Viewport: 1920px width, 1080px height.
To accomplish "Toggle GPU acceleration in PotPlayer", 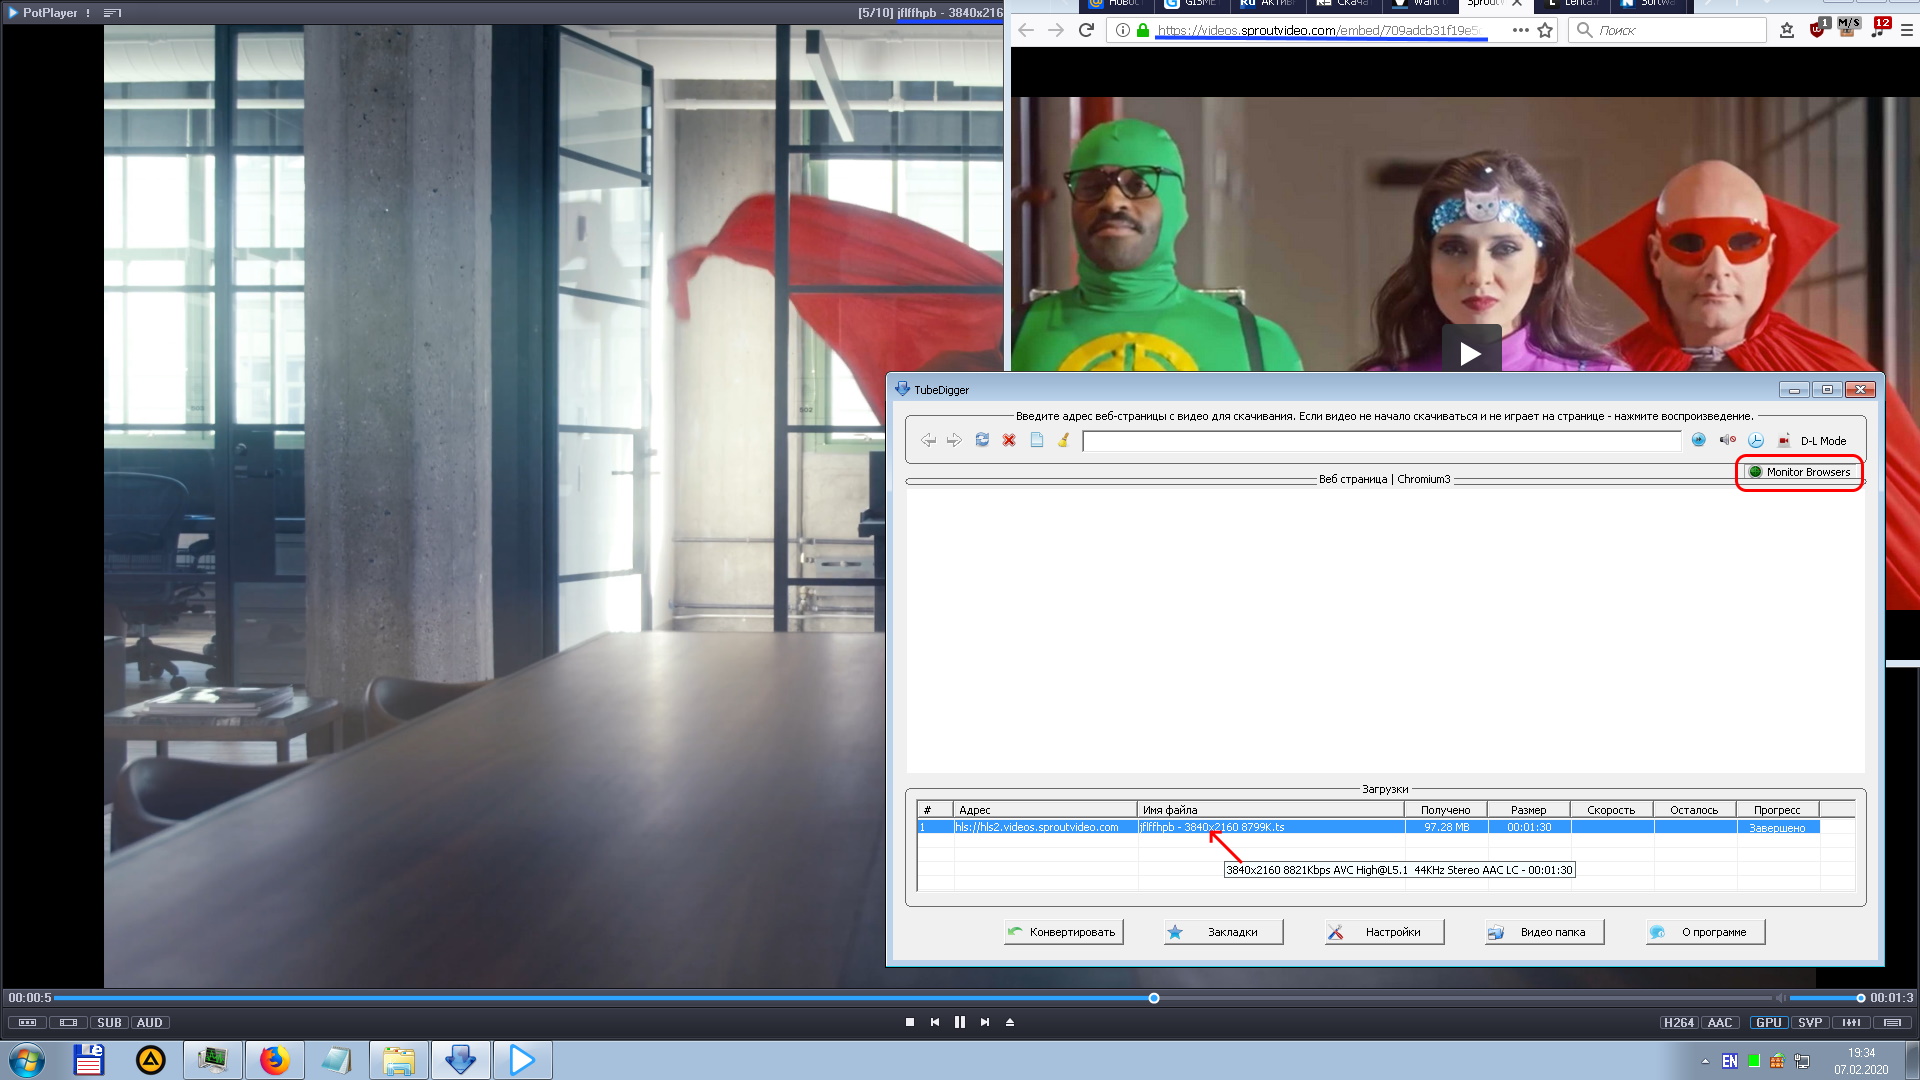I will (1768, 1022).
